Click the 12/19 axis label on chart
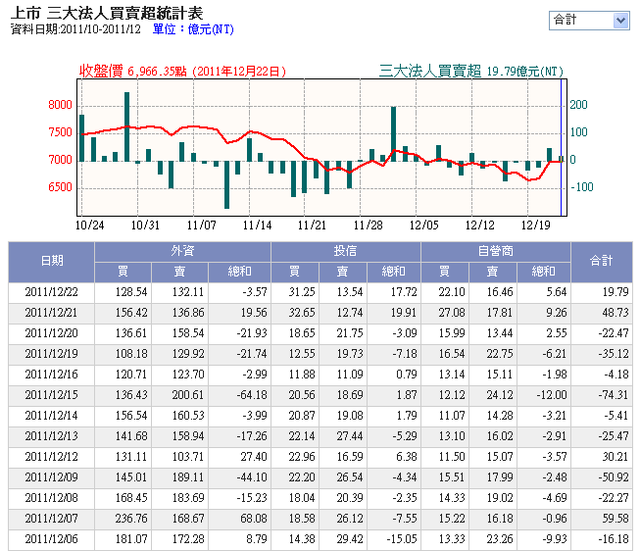 [536, 225]
